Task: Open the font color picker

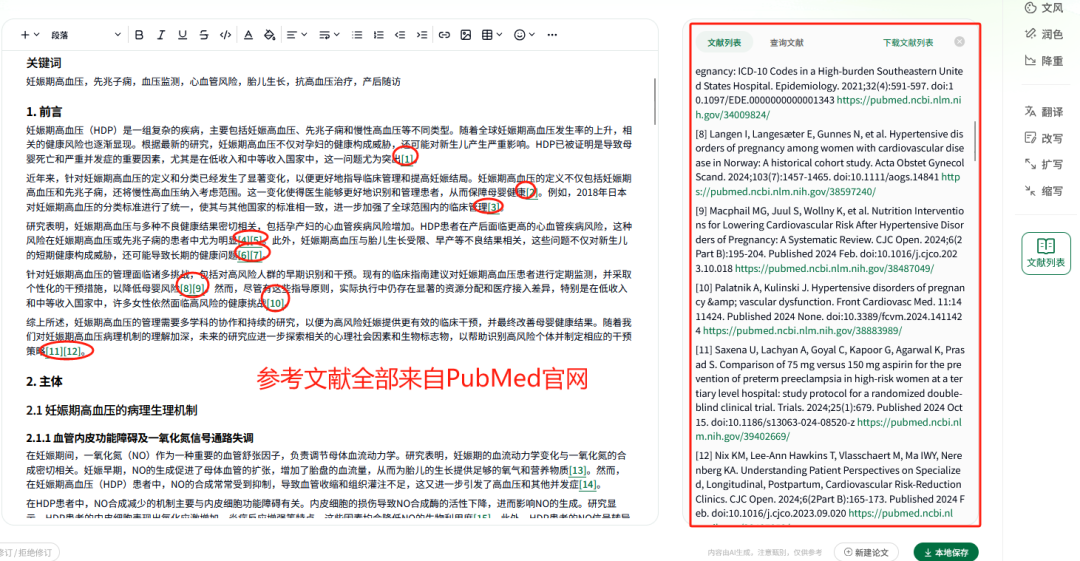Action: [248, 34]
